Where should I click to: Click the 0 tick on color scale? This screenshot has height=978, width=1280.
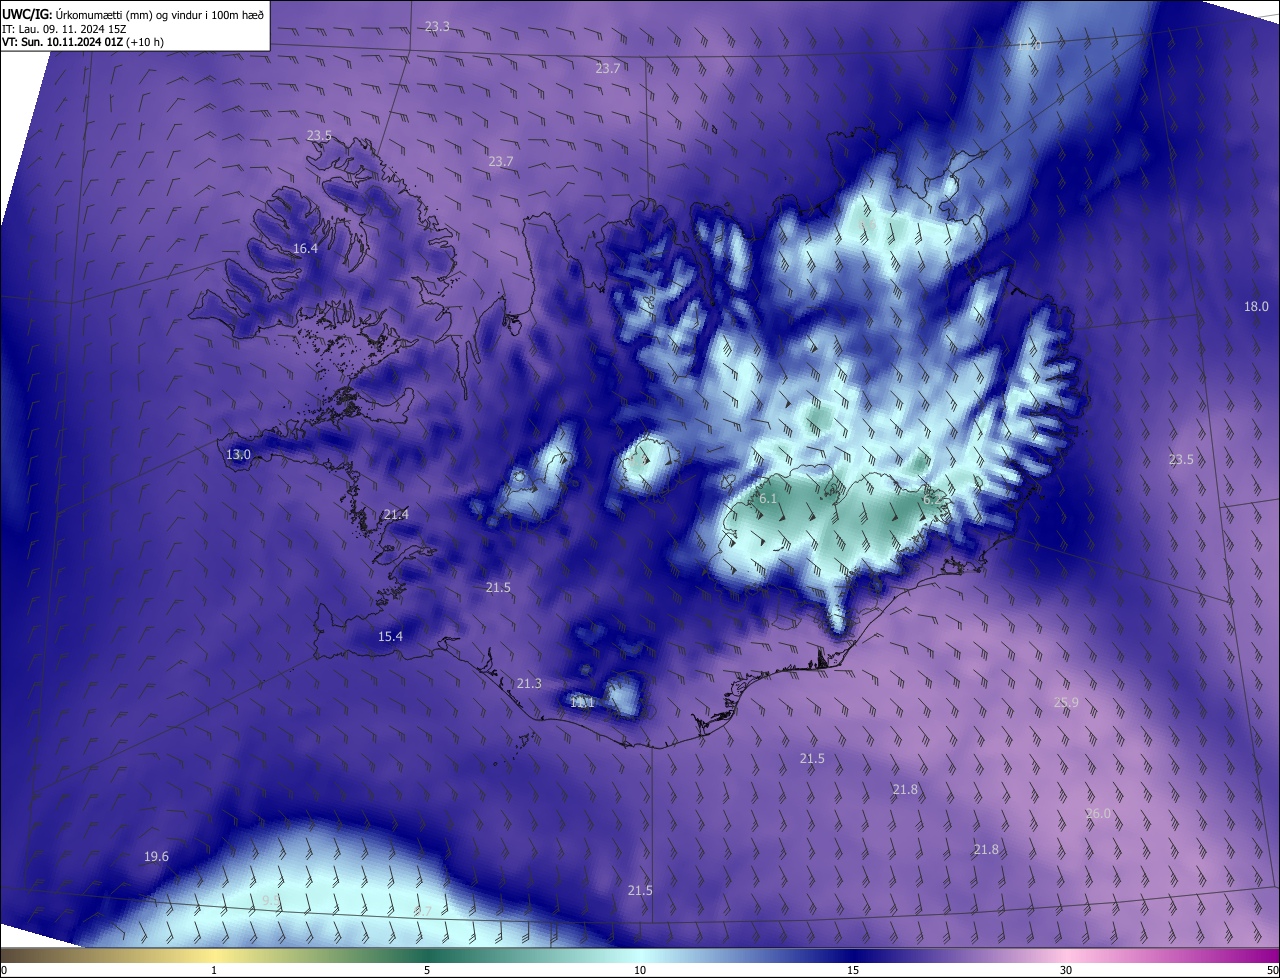pos(4,970)
